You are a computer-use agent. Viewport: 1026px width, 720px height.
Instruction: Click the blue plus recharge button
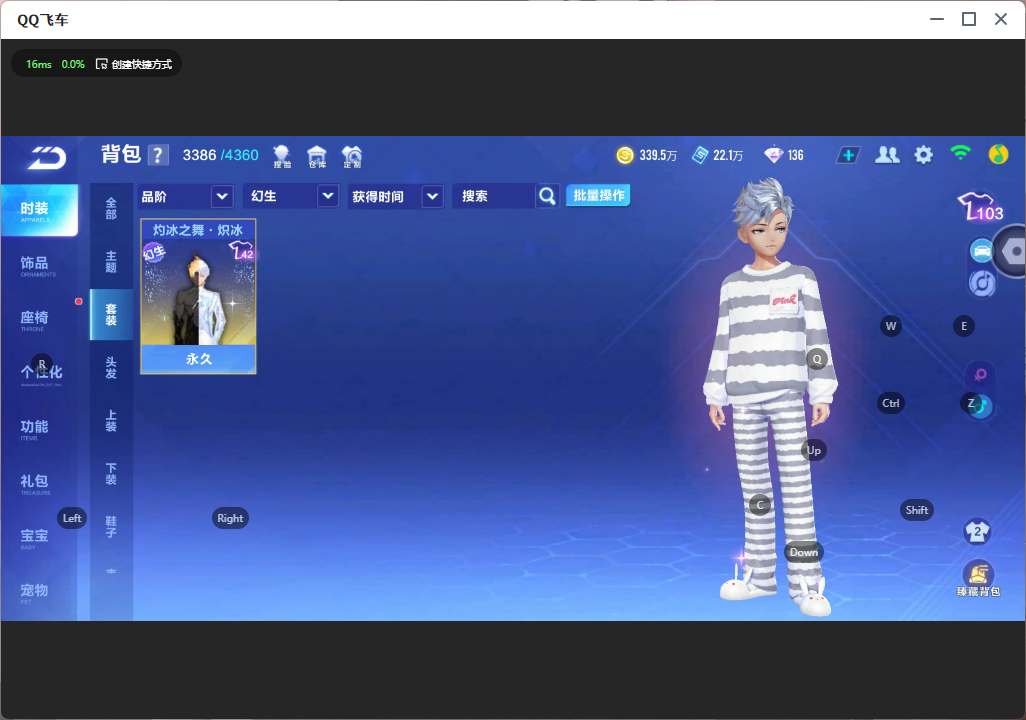pos(848,155)
